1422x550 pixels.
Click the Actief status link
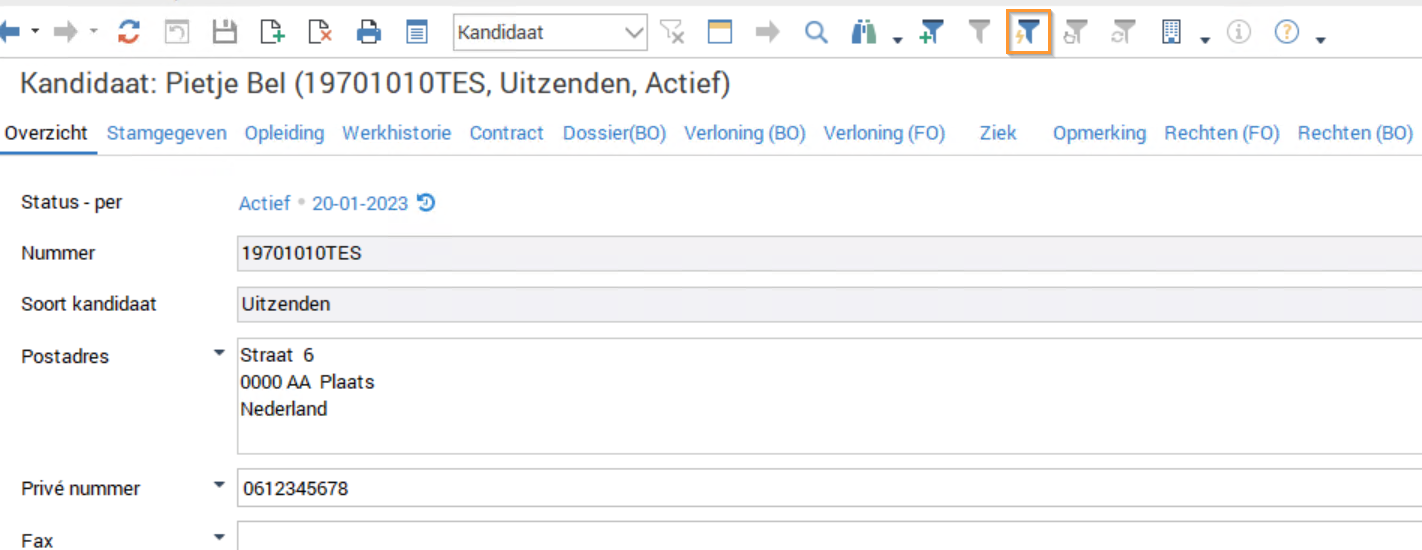point(264,203)
